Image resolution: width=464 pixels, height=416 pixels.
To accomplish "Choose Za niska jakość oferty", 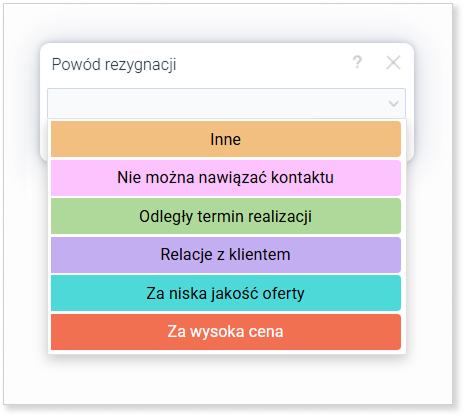I will pyautogui.click(x=226, y=293).
